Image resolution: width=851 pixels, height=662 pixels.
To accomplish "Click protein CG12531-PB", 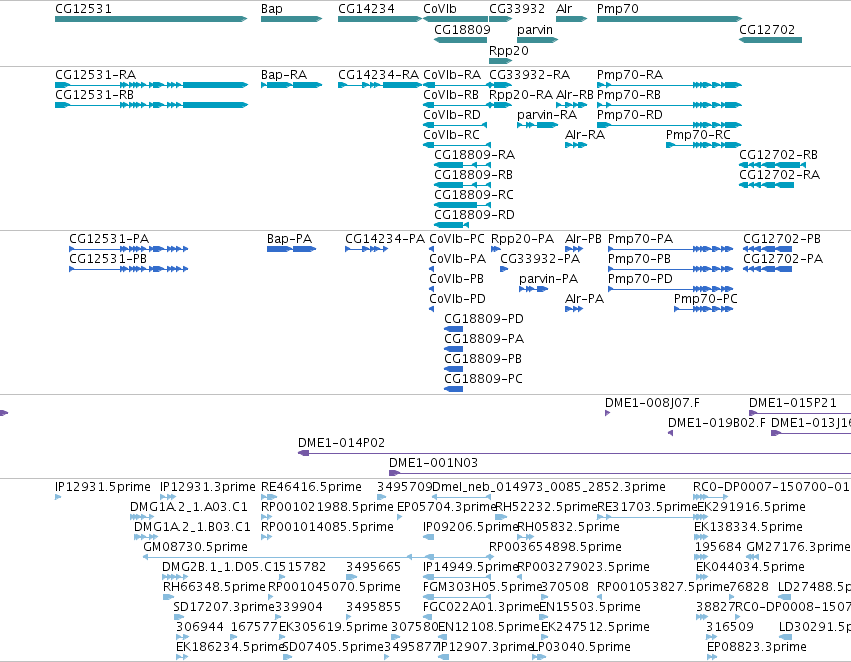I will [129, 269].
